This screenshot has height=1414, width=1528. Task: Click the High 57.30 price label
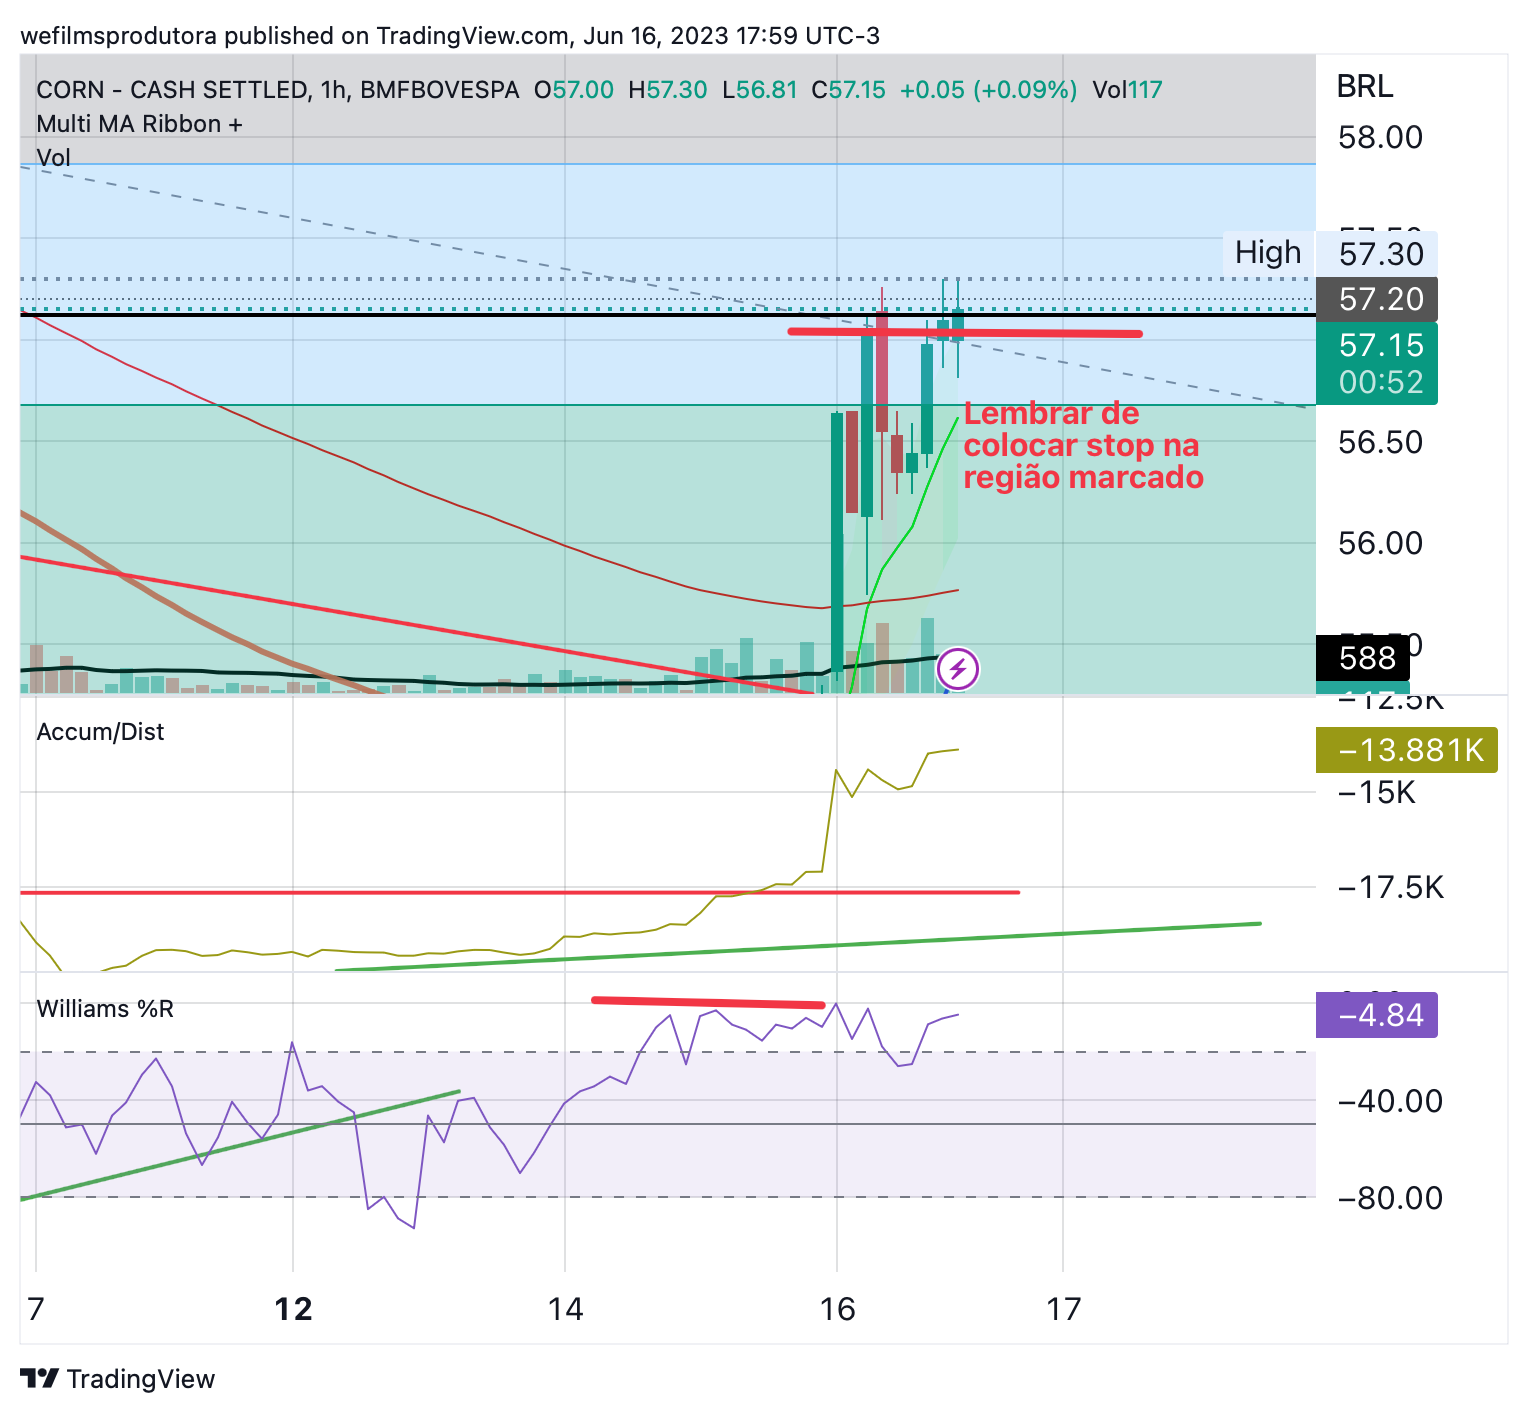1331,253
